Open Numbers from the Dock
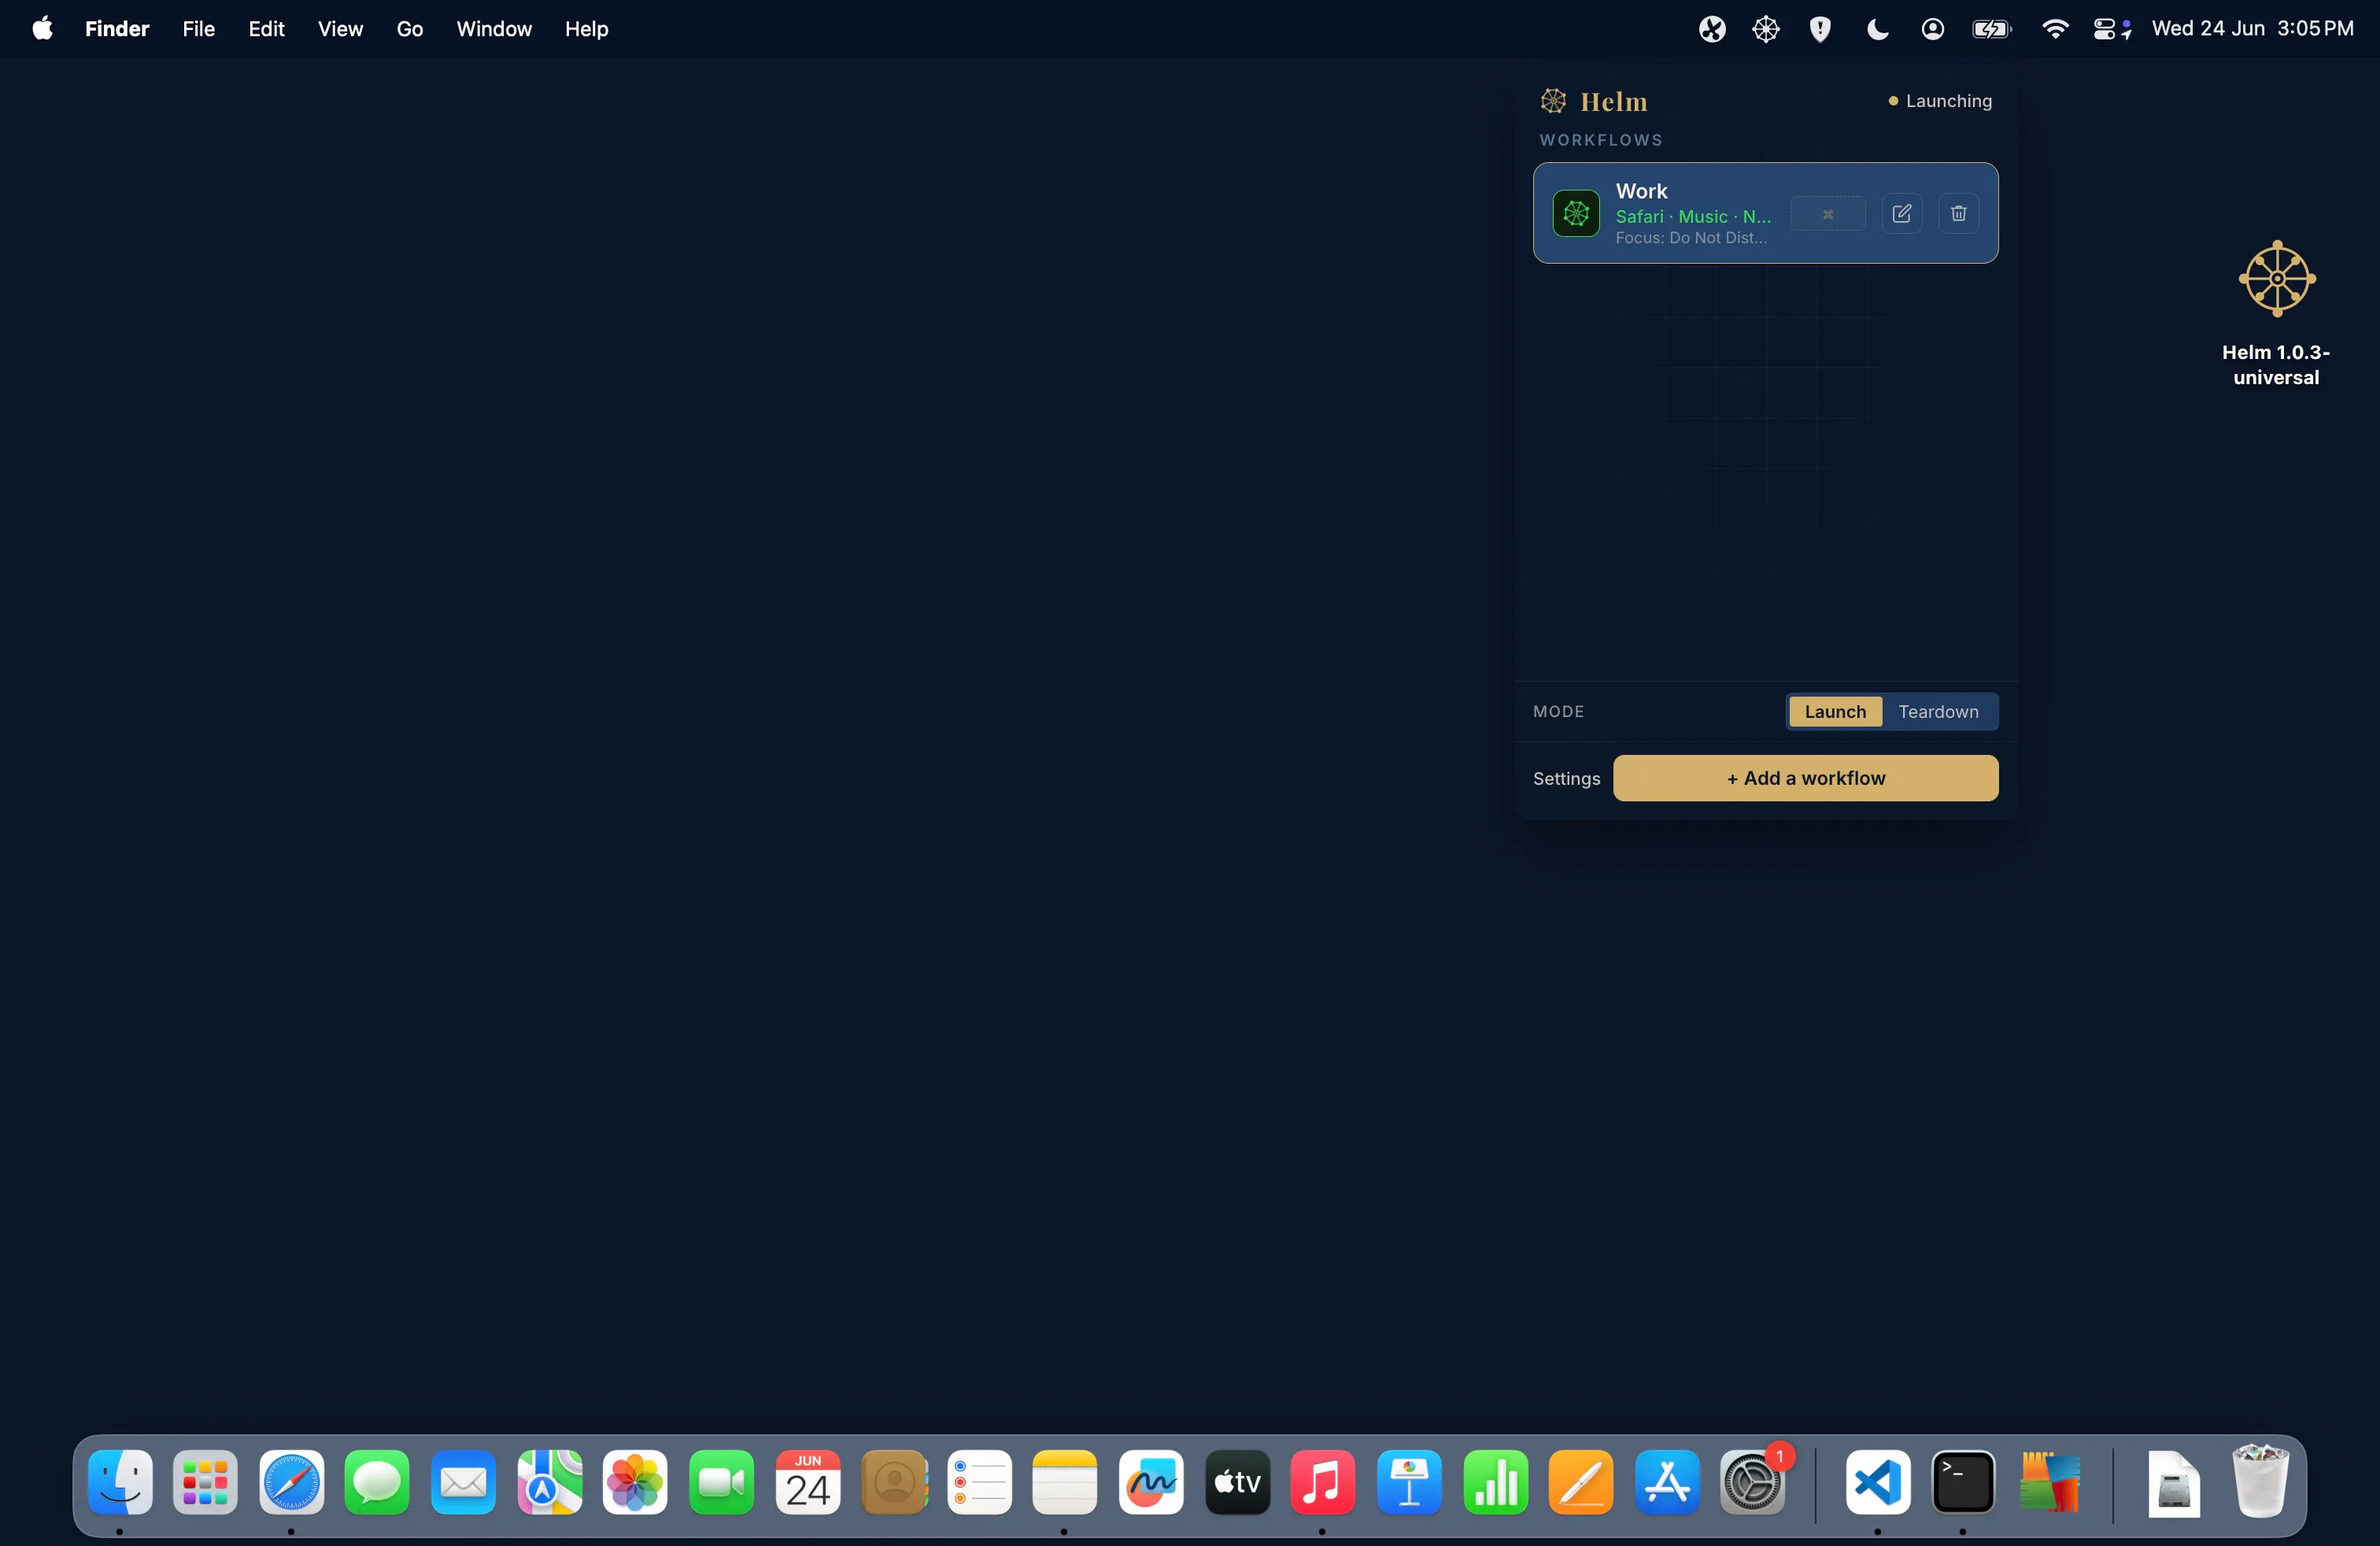Screen dimensions: 2380x1546 pos(1495,1481)
